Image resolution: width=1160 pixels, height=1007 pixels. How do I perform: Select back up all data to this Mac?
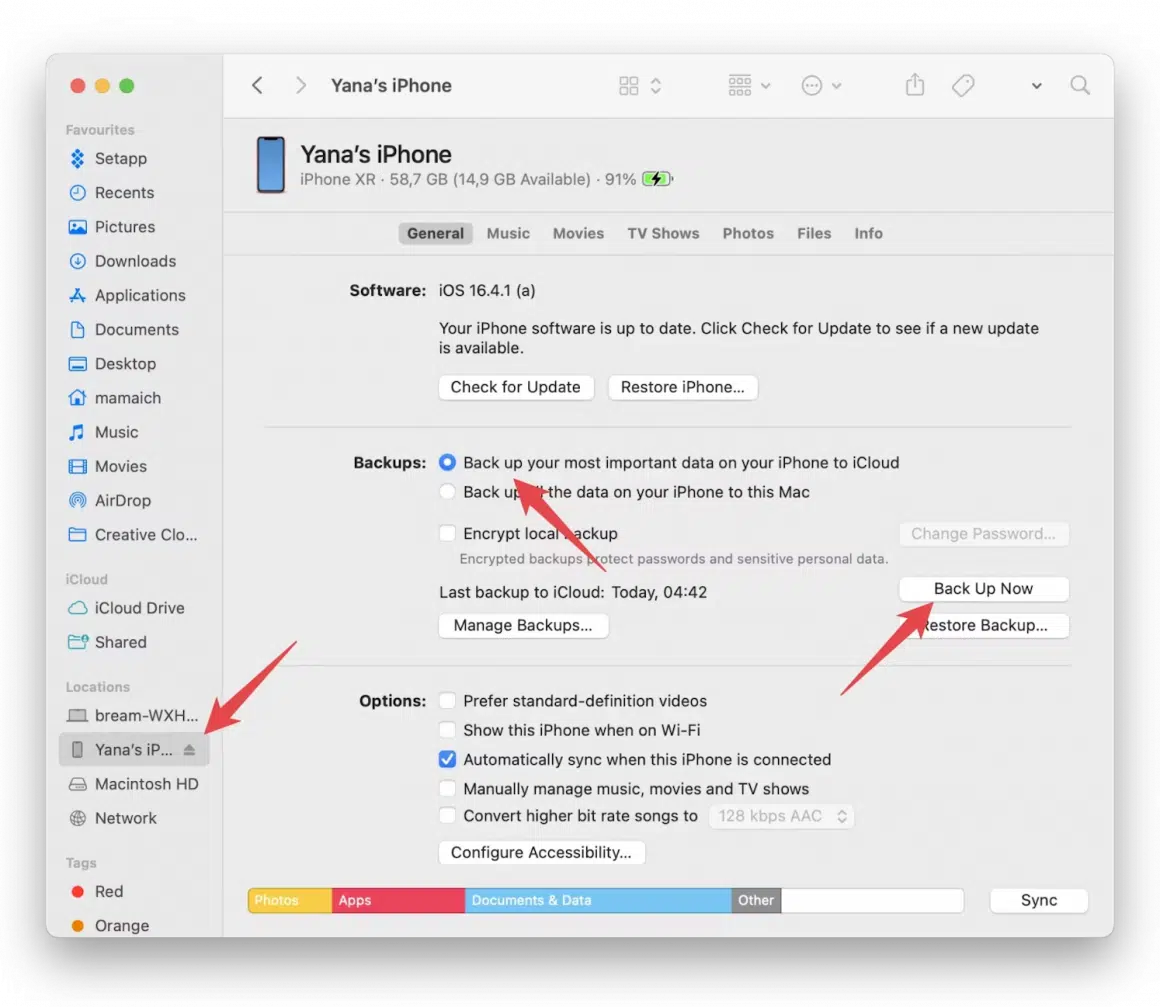pos(448,492)
